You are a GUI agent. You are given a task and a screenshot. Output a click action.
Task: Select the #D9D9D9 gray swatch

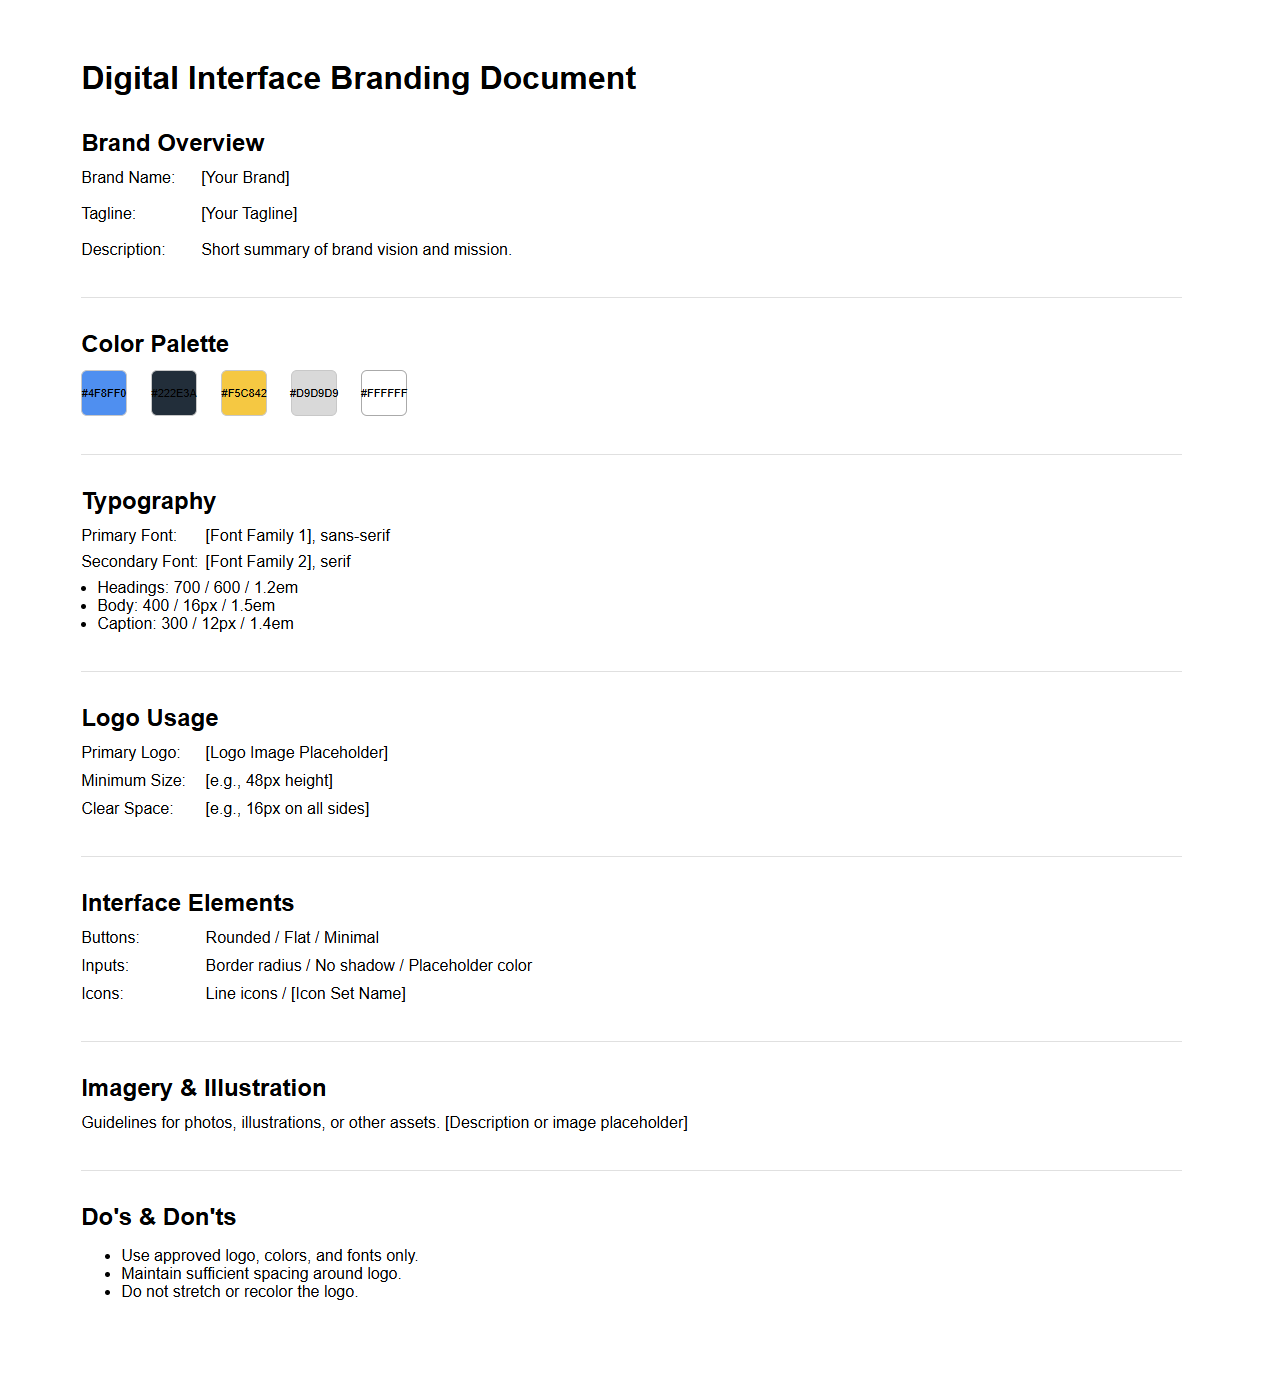313,392
